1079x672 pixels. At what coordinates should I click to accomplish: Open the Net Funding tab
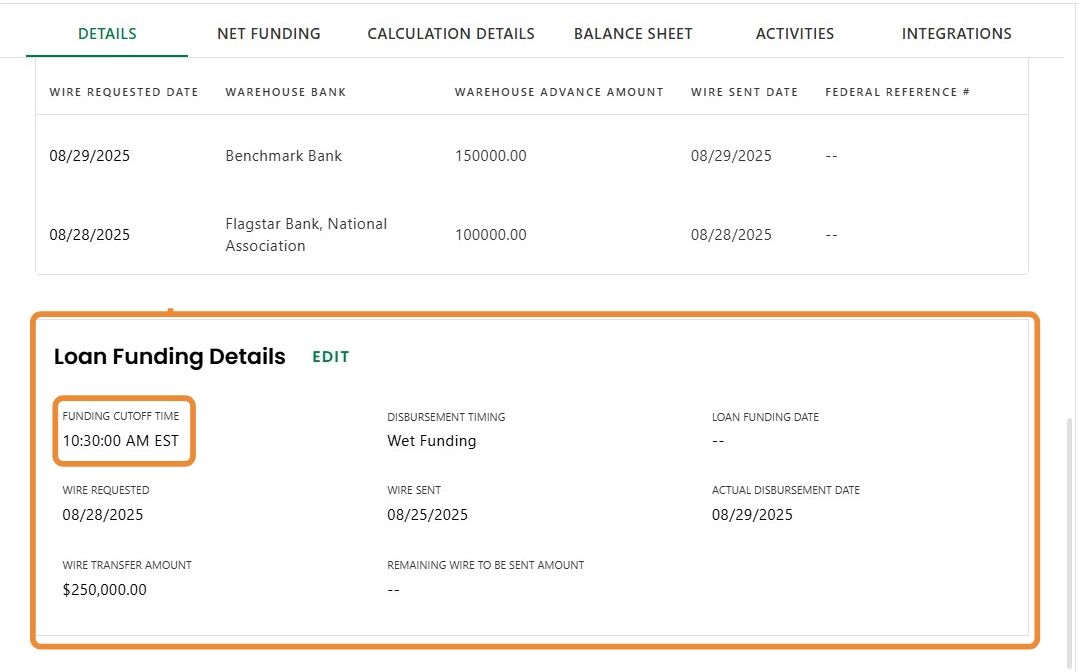click(268, 33)
